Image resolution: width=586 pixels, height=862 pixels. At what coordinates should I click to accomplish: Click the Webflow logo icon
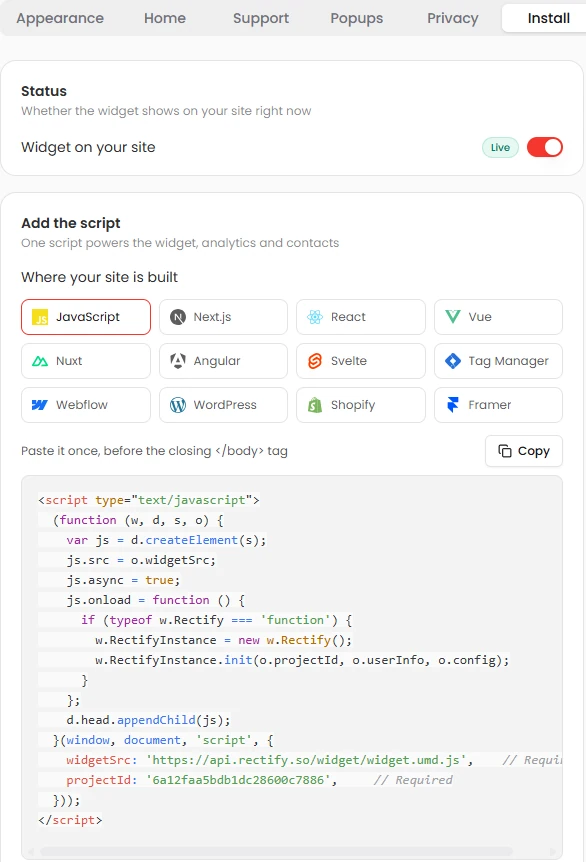click(x=40, y=405)
